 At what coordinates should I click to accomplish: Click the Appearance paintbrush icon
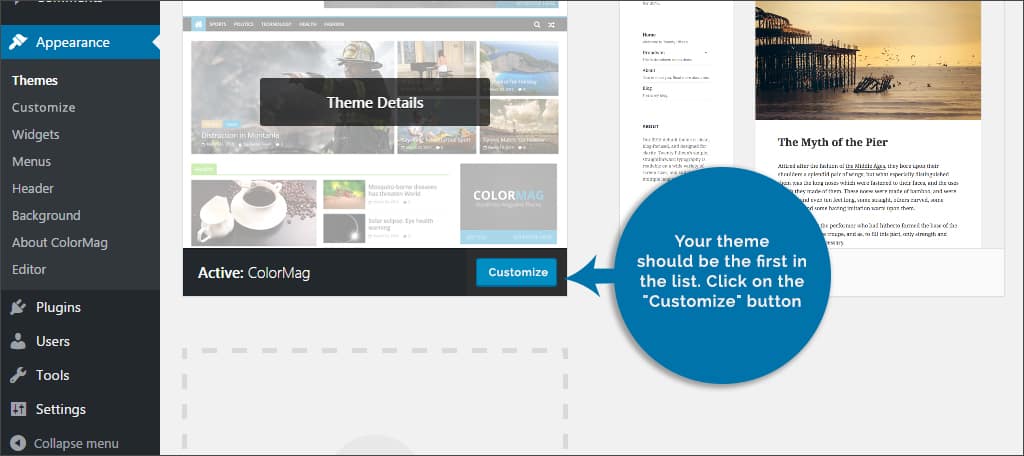point(18,42)
